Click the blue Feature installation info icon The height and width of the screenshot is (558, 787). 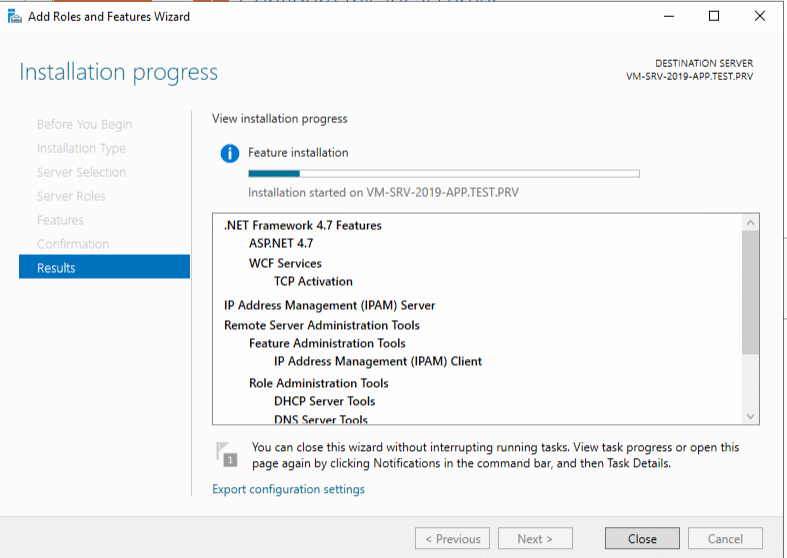click(230, 153)
